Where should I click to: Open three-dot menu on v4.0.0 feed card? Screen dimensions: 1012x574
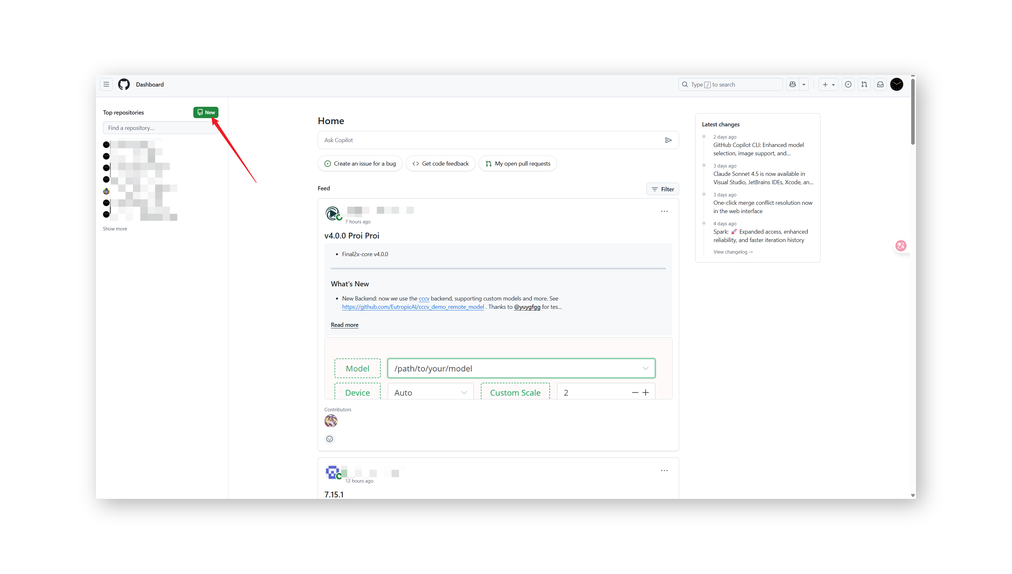[664, 212]
